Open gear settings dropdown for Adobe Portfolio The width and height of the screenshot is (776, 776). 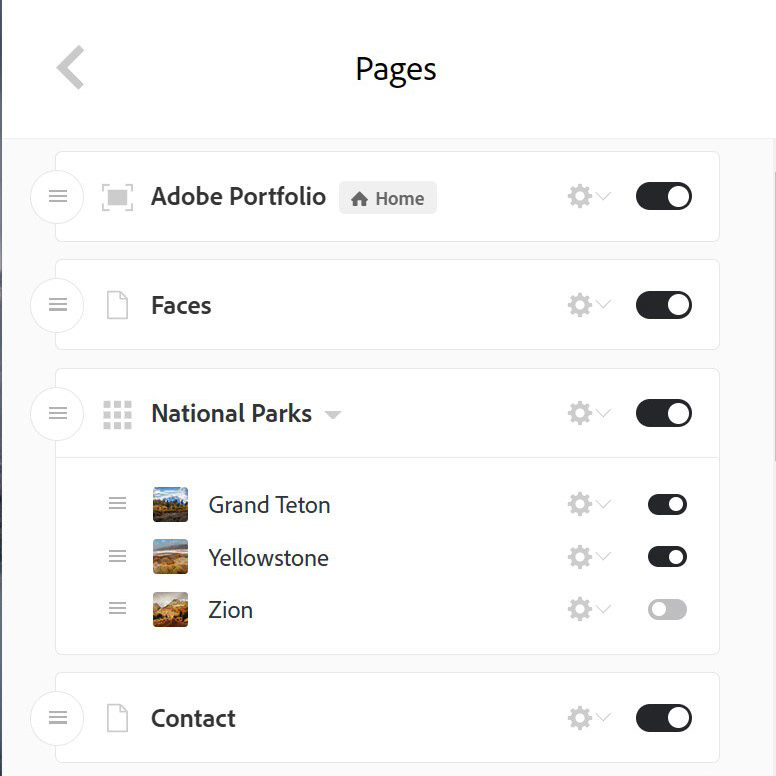click(589, 196)
